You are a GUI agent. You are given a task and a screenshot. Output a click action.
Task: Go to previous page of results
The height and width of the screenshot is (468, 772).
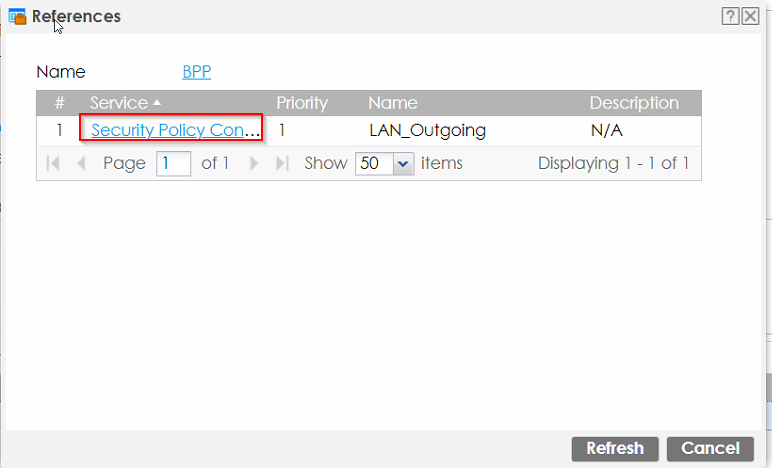coord(81,163)
